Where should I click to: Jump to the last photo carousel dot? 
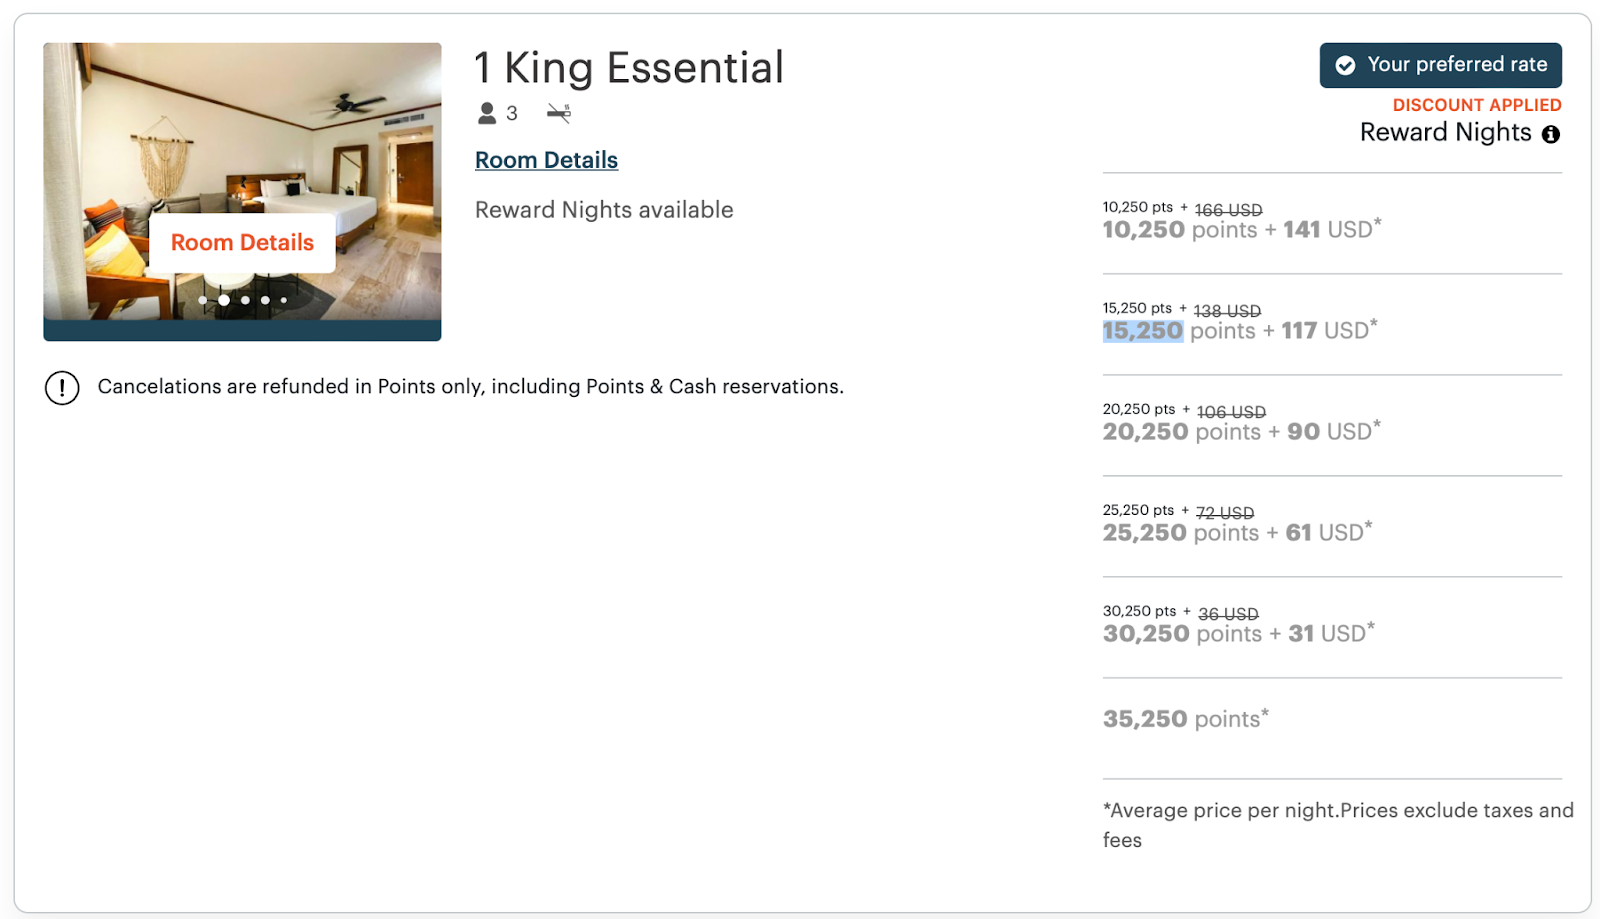pyautogui.click(x=284, y=300)
